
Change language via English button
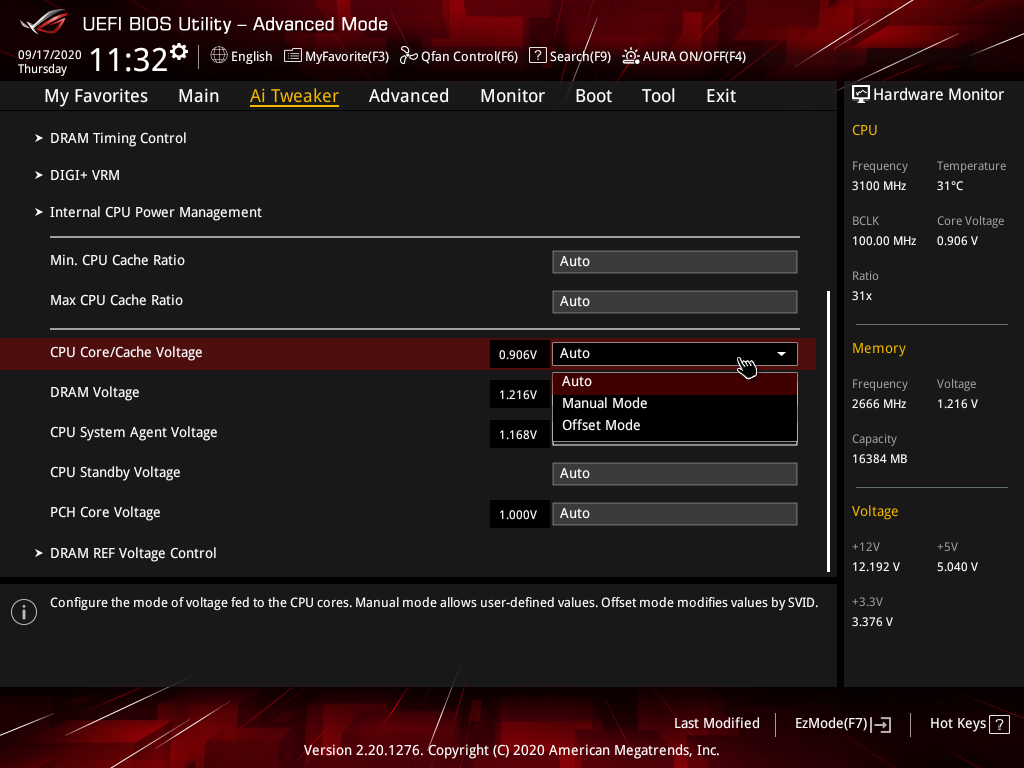242,56
